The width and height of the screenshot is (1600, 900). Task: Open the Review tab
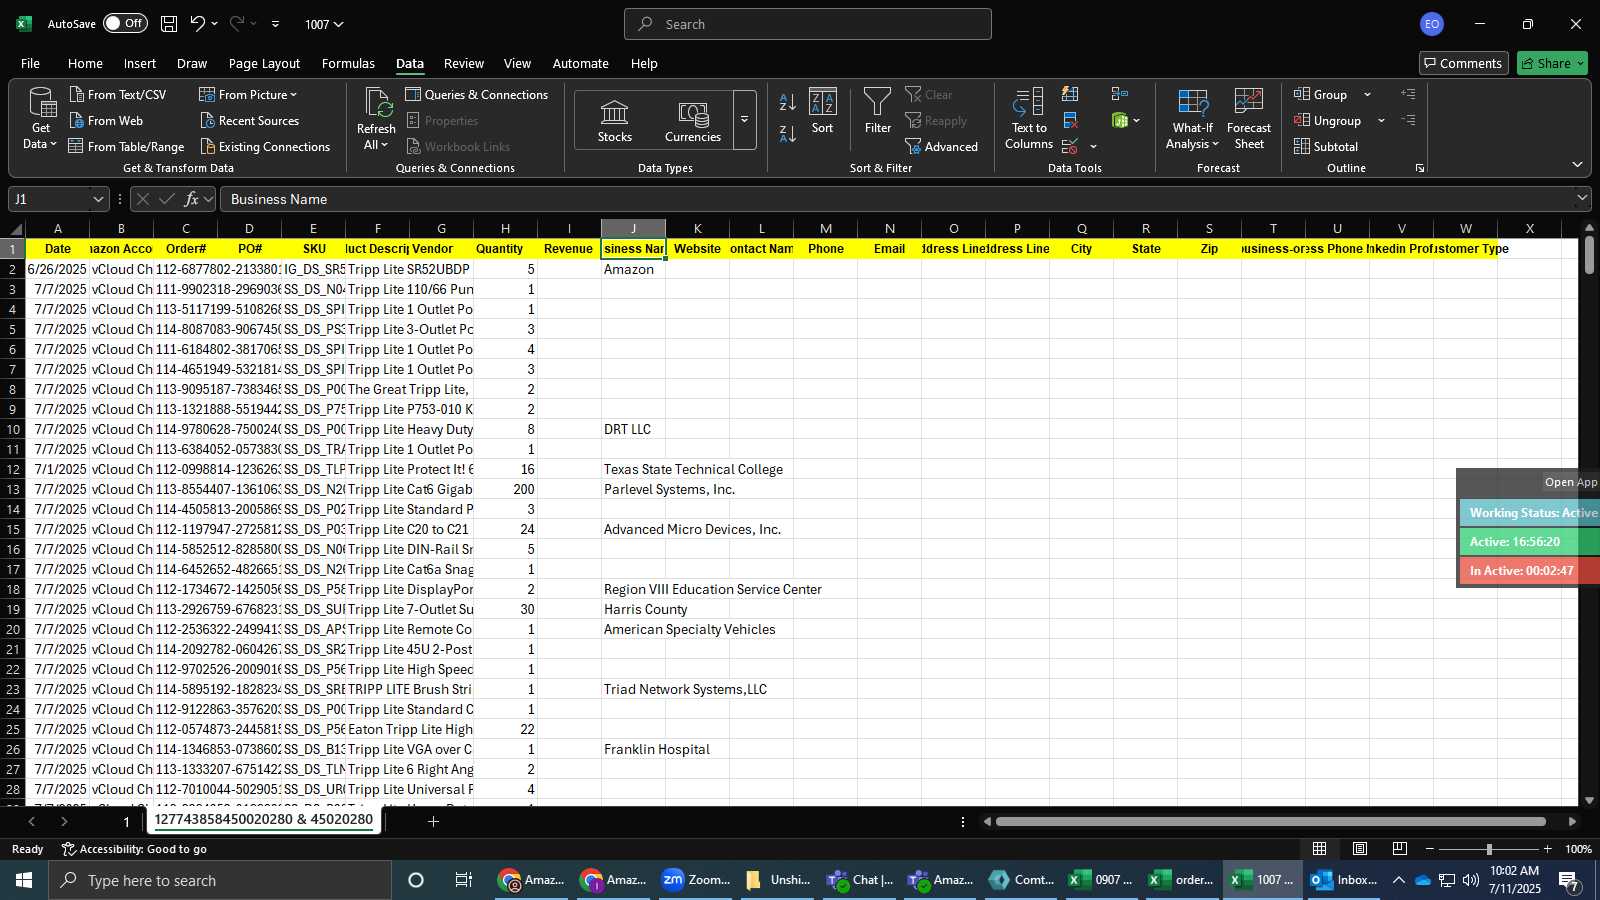pyautogui.click(x=464, y=63)
